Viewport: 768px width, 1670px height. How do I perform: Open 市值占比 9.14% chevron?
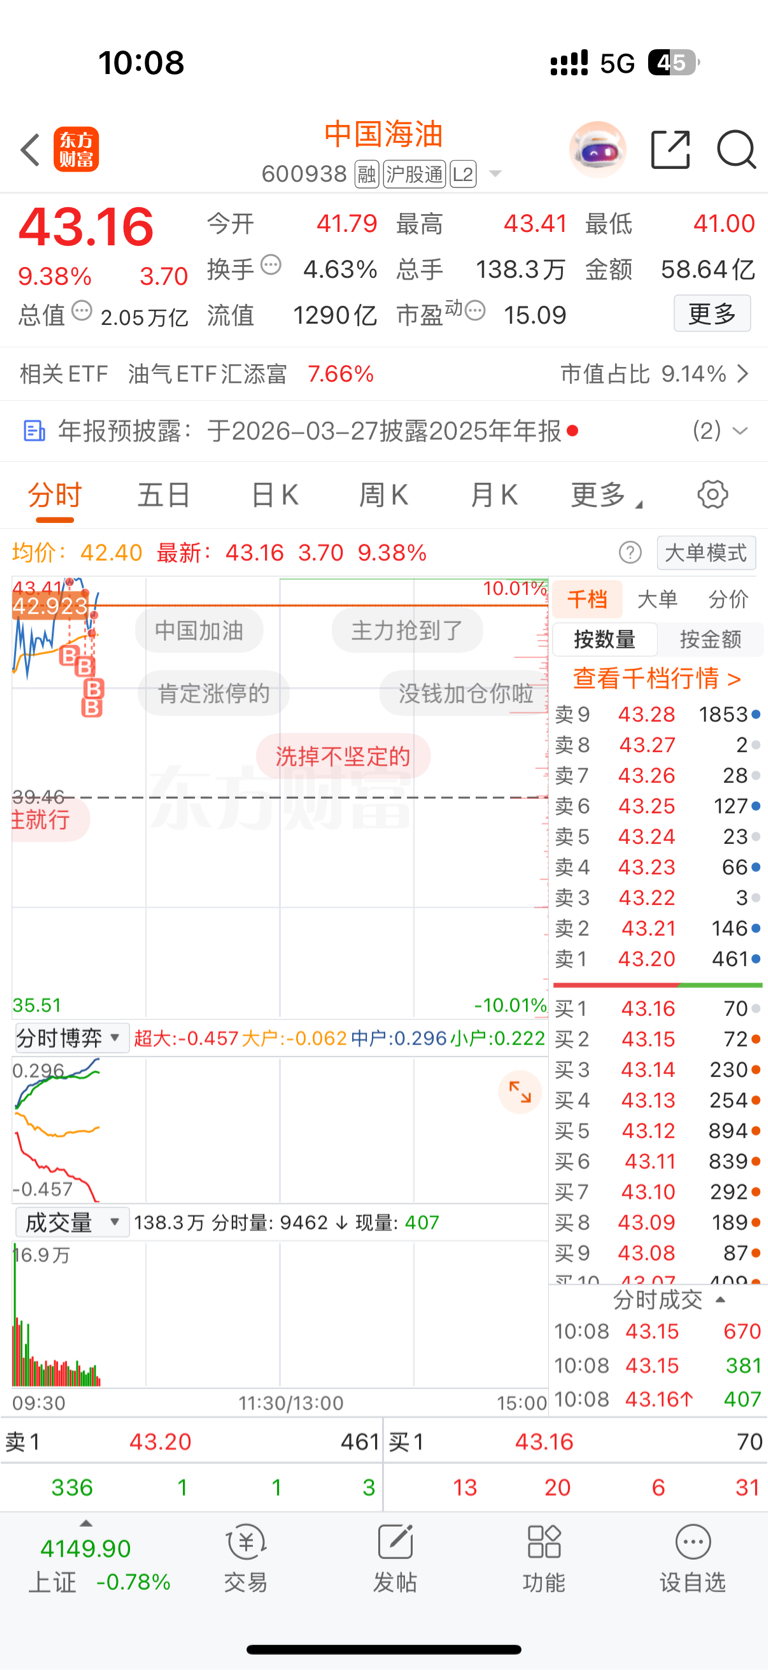coord(743,374)
